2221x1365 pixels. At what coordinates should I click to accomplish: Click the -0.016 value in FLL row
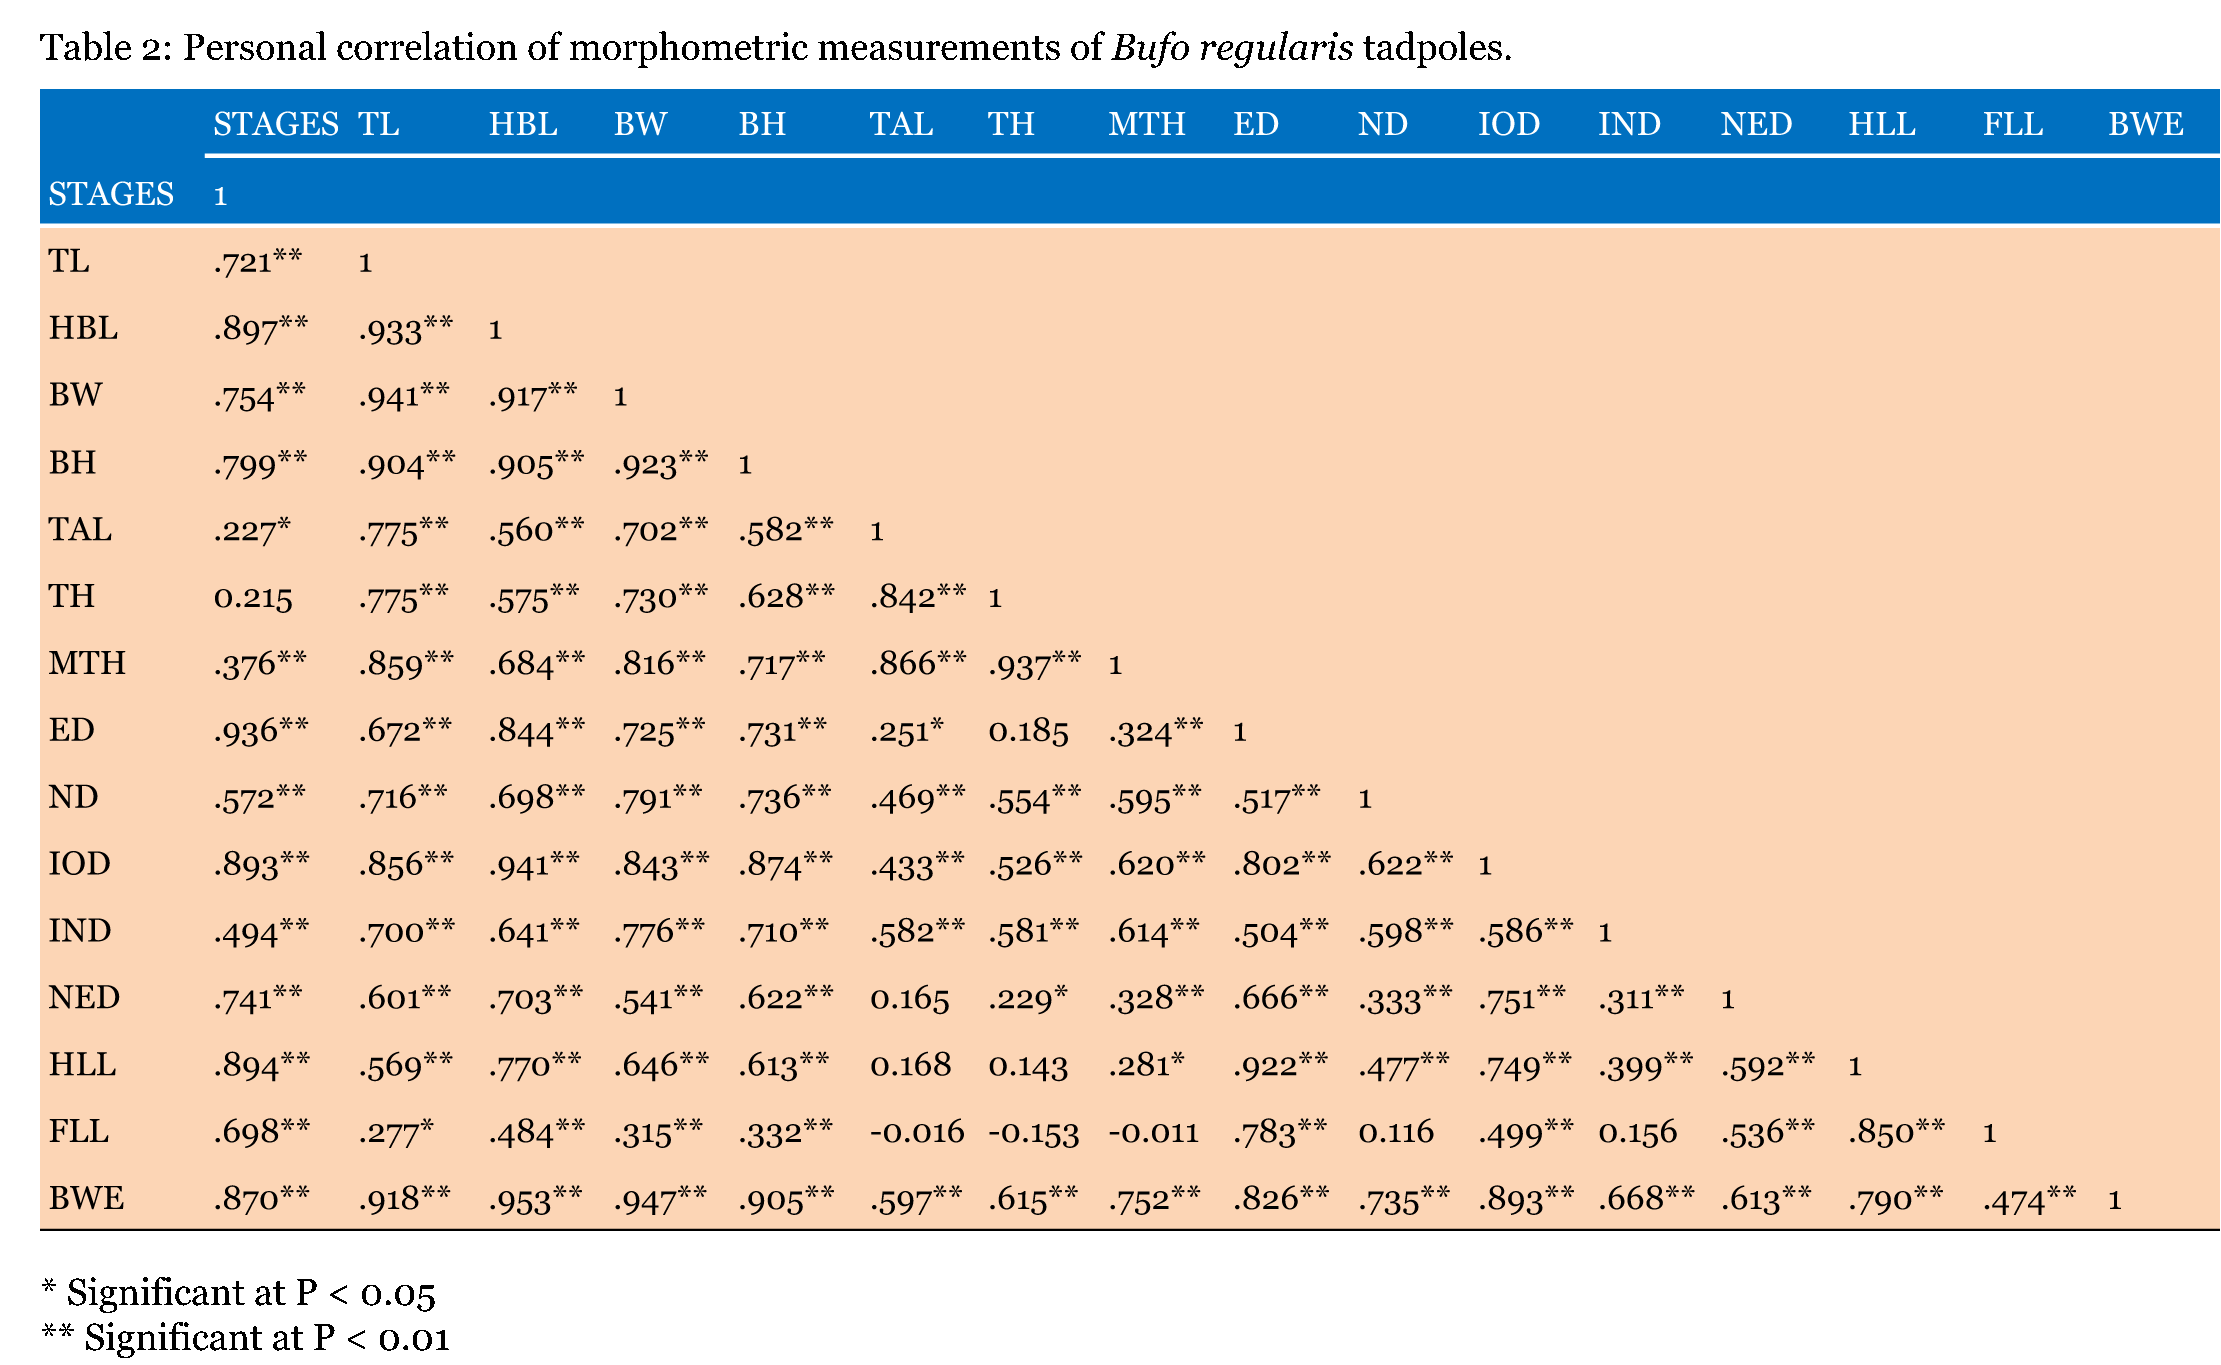[917, 1132]
